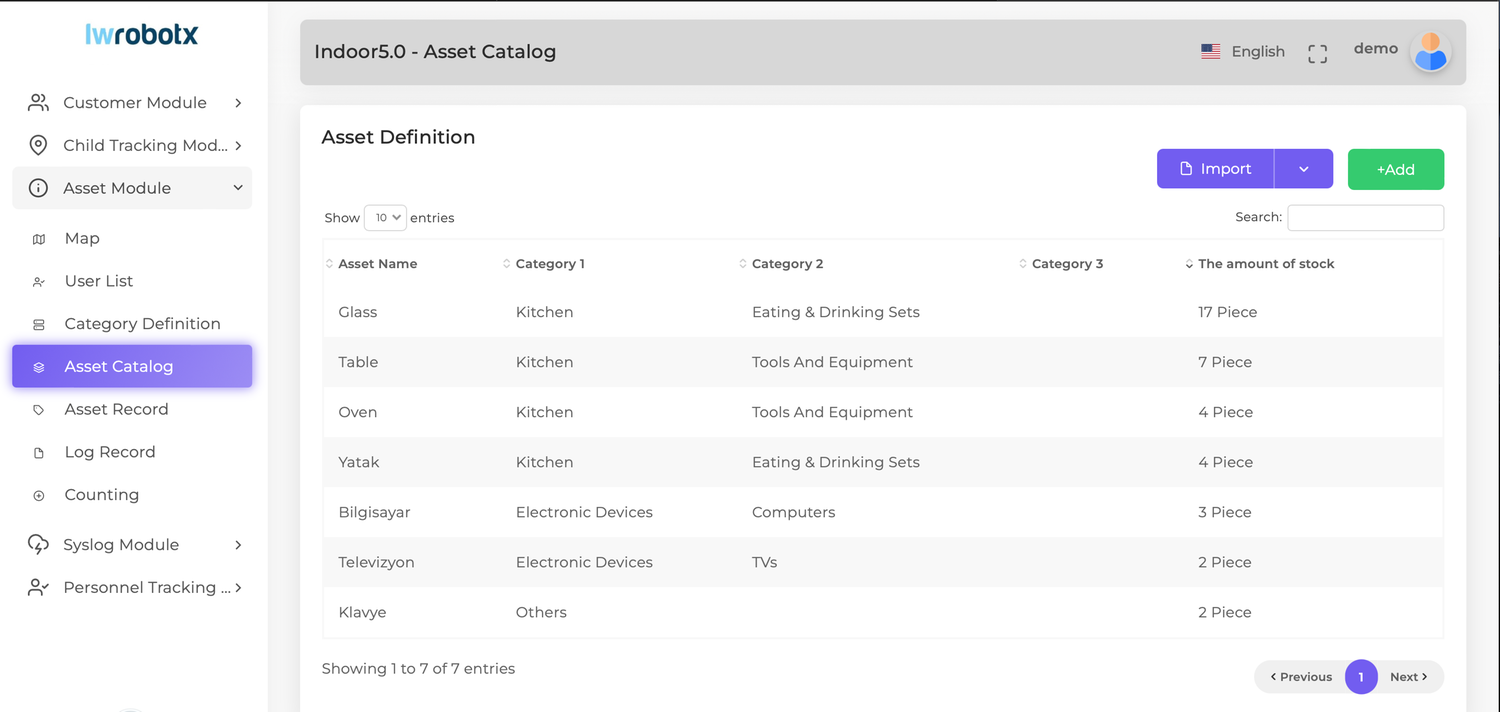The height and width of the screenshot is (712, 1500).
Task: Click the Customer Module people icon
Action: [x=38, y=102]
